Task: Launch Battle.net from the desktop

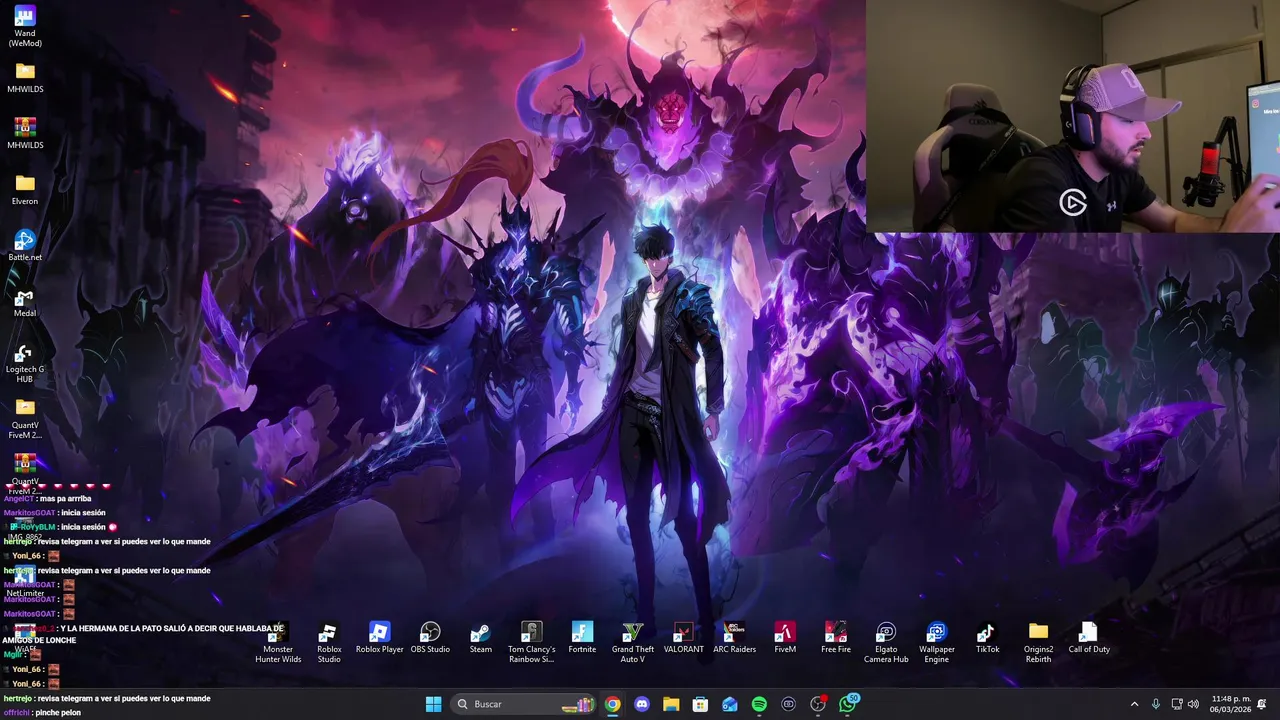Action: tap(25, 245)
